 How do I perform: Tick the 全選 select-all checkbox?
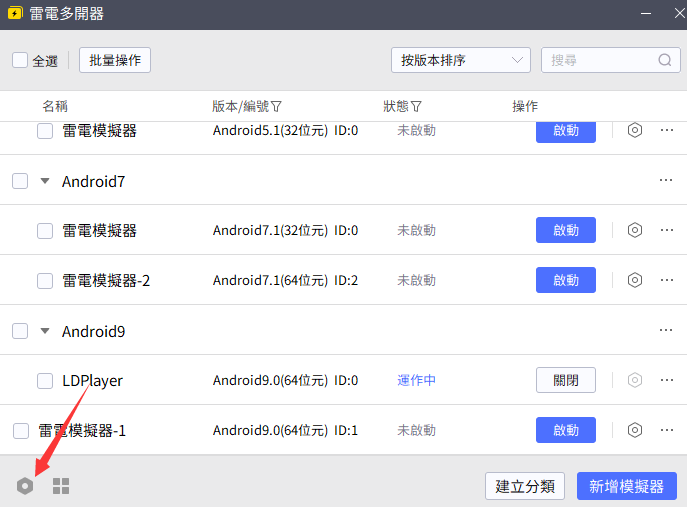(20, 60)
